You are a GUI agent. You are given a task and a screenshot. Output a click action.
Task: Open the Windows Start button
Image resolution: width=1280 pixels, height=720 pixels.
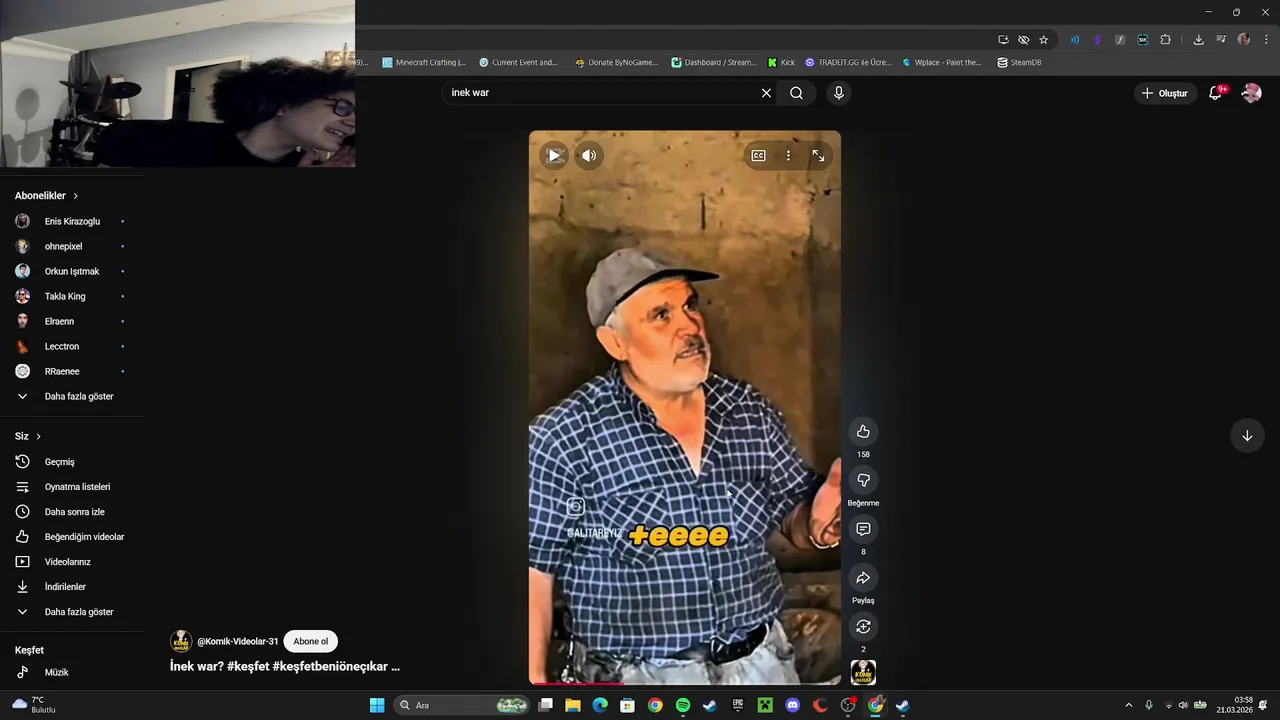[377, 705]
